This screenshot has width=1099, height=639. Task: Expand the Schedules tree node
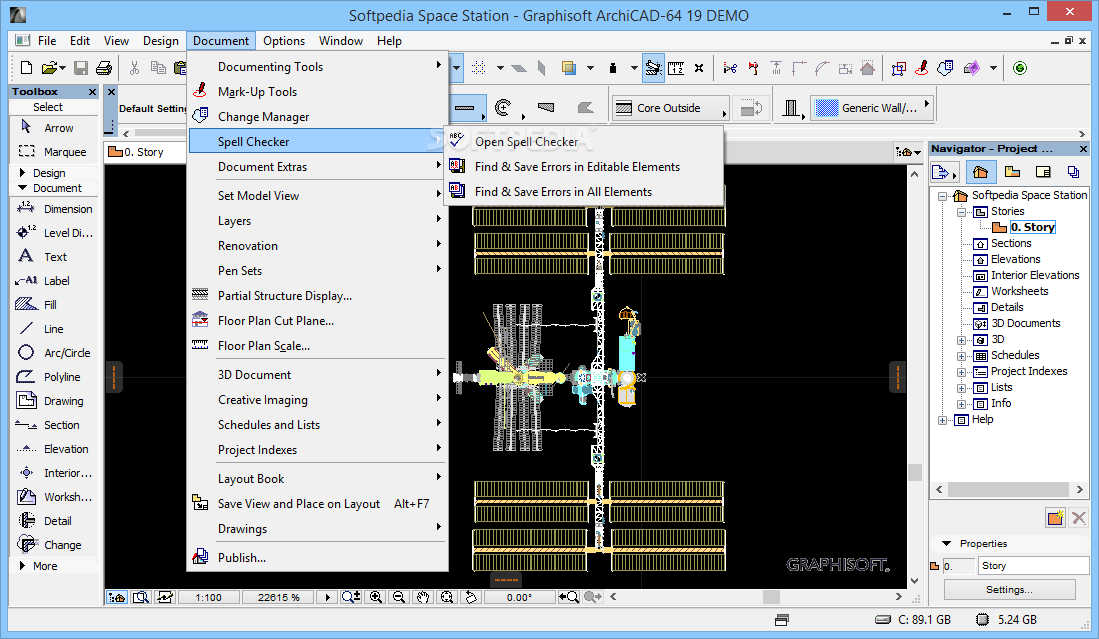pyautogui.click(x=962, y=356)
